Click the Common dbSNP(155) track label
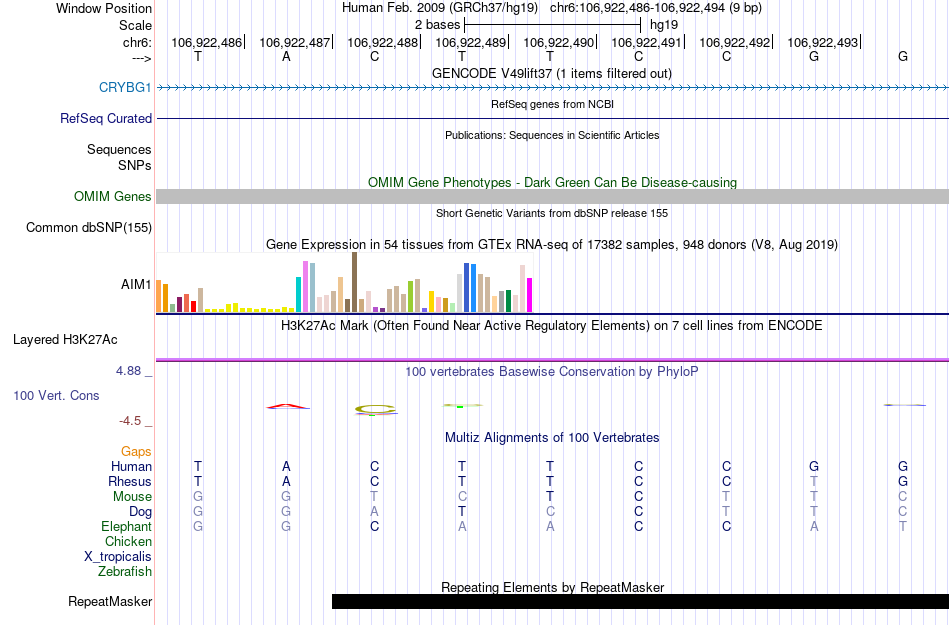The image size is (950, 625). [x=88, y=227]
